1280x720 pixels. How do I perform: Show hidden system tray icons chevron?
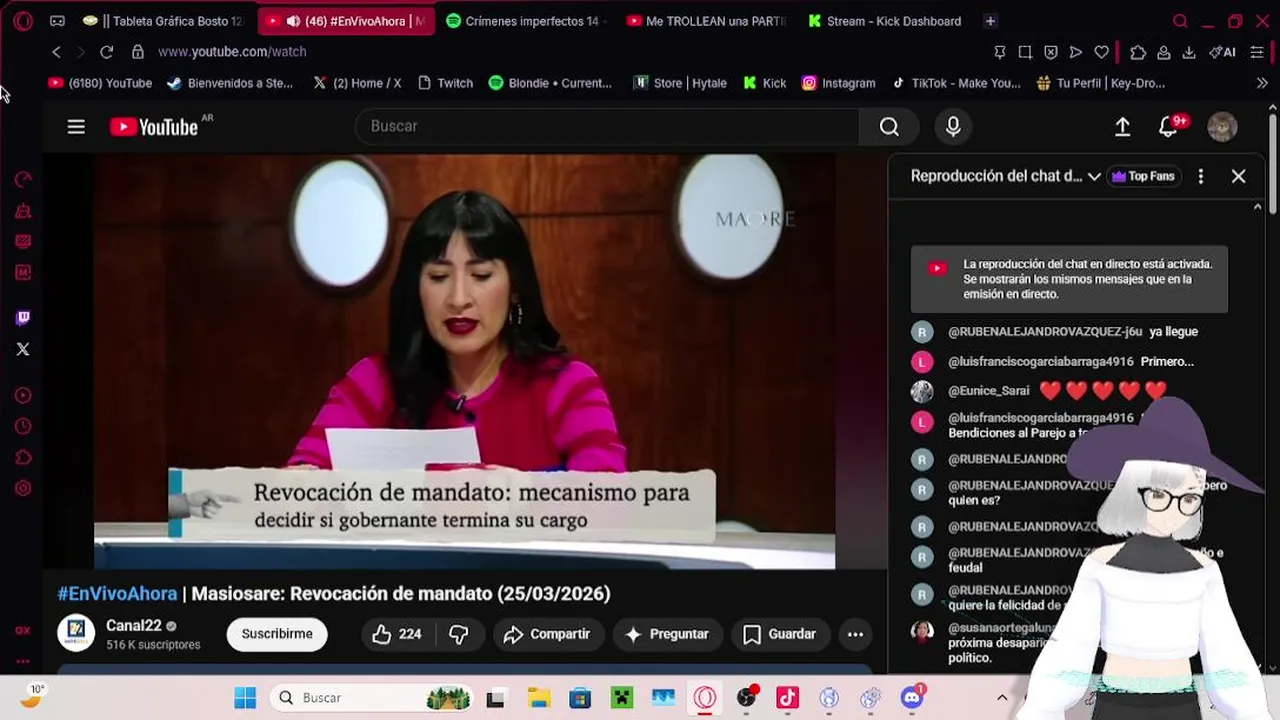[x=1002, y=698]
